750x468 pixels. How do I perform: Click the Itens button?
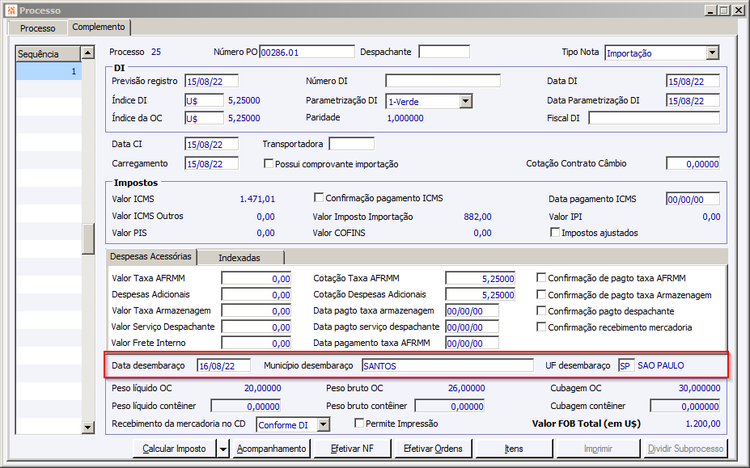click(513, 450)
